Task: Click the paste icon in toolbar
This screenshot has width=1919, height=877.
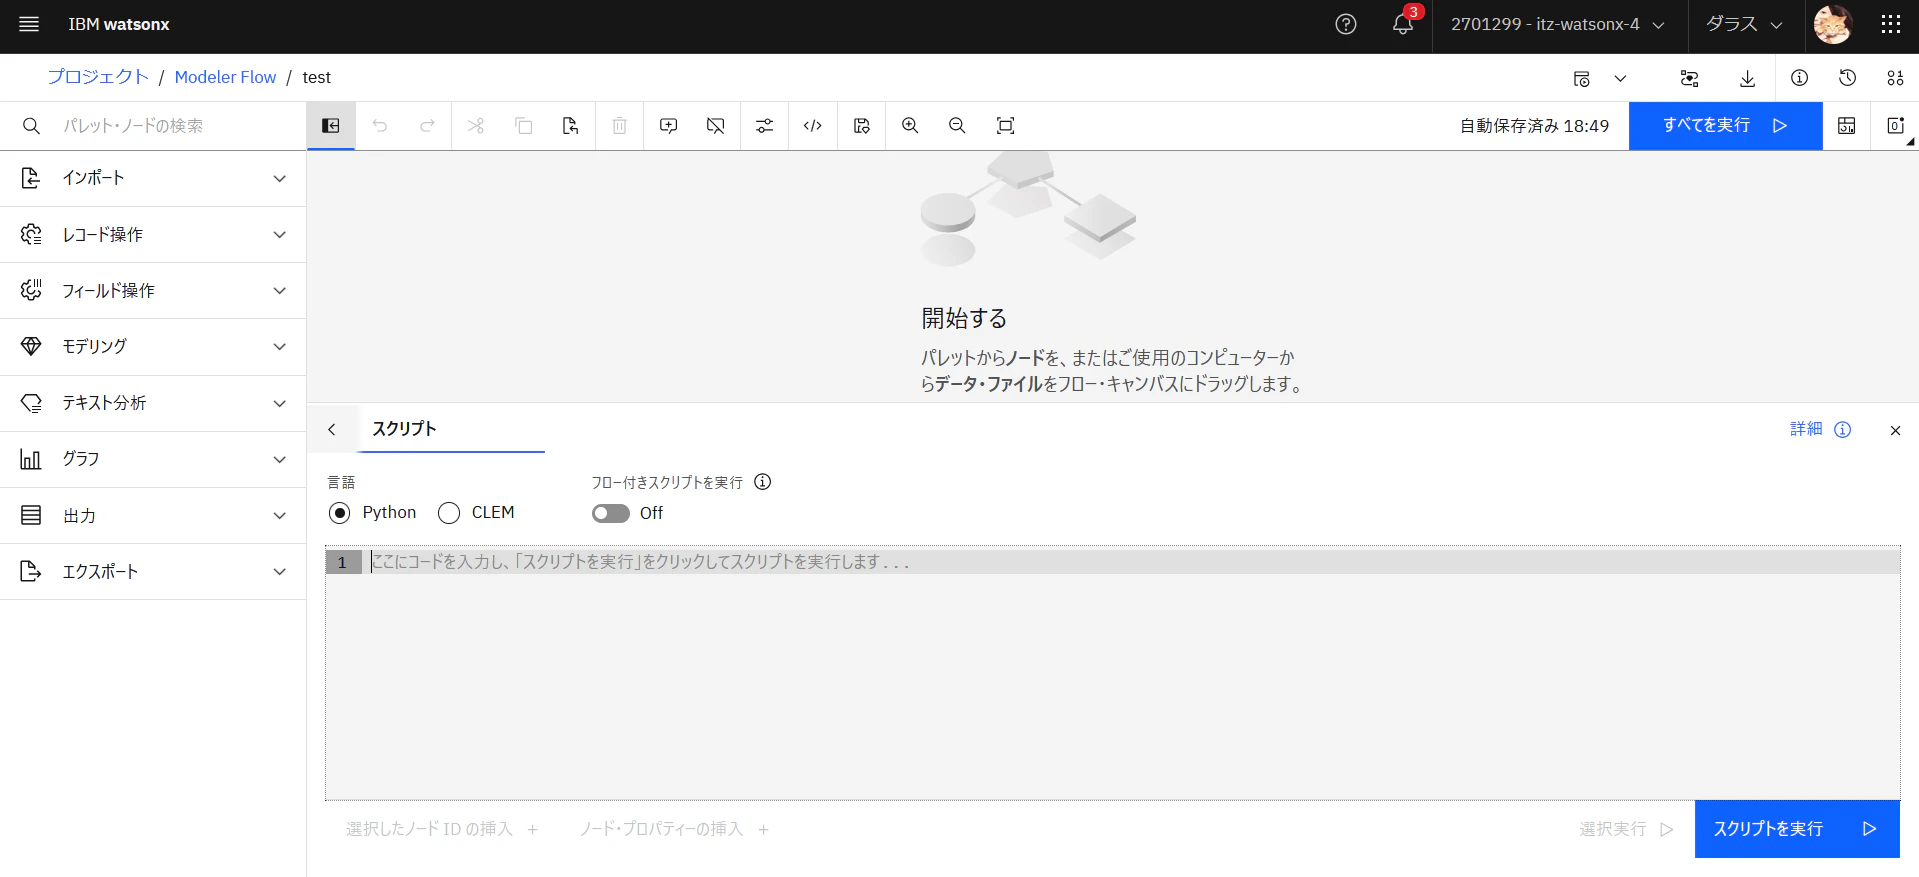Action: click(x=571, y=126)
